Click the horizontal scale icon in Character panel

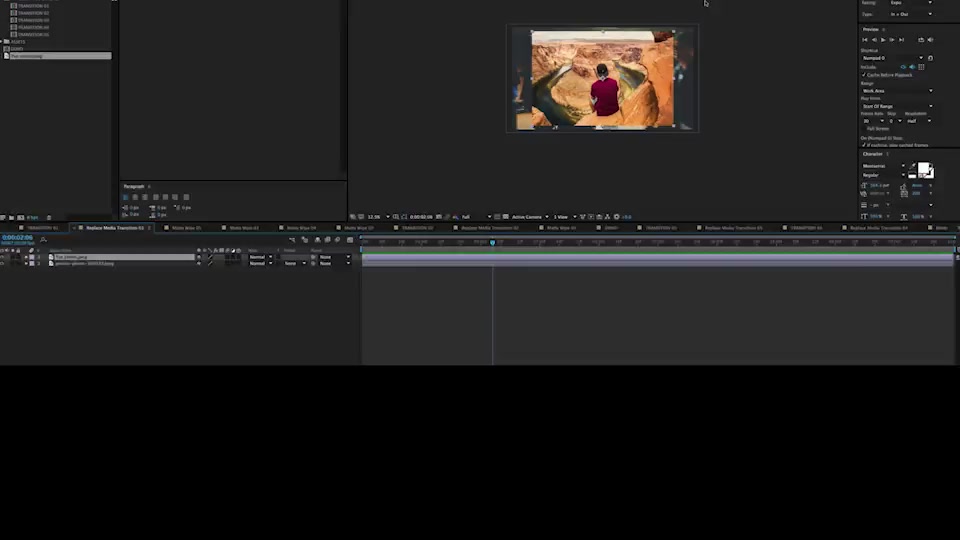(904, 216)
